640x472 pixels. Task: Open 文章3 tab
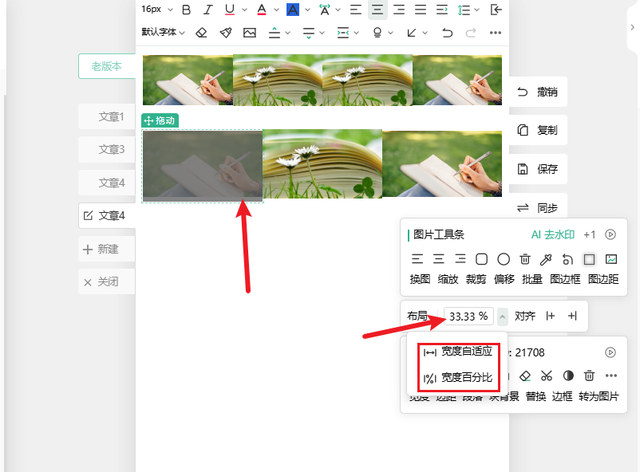[107, 149]
